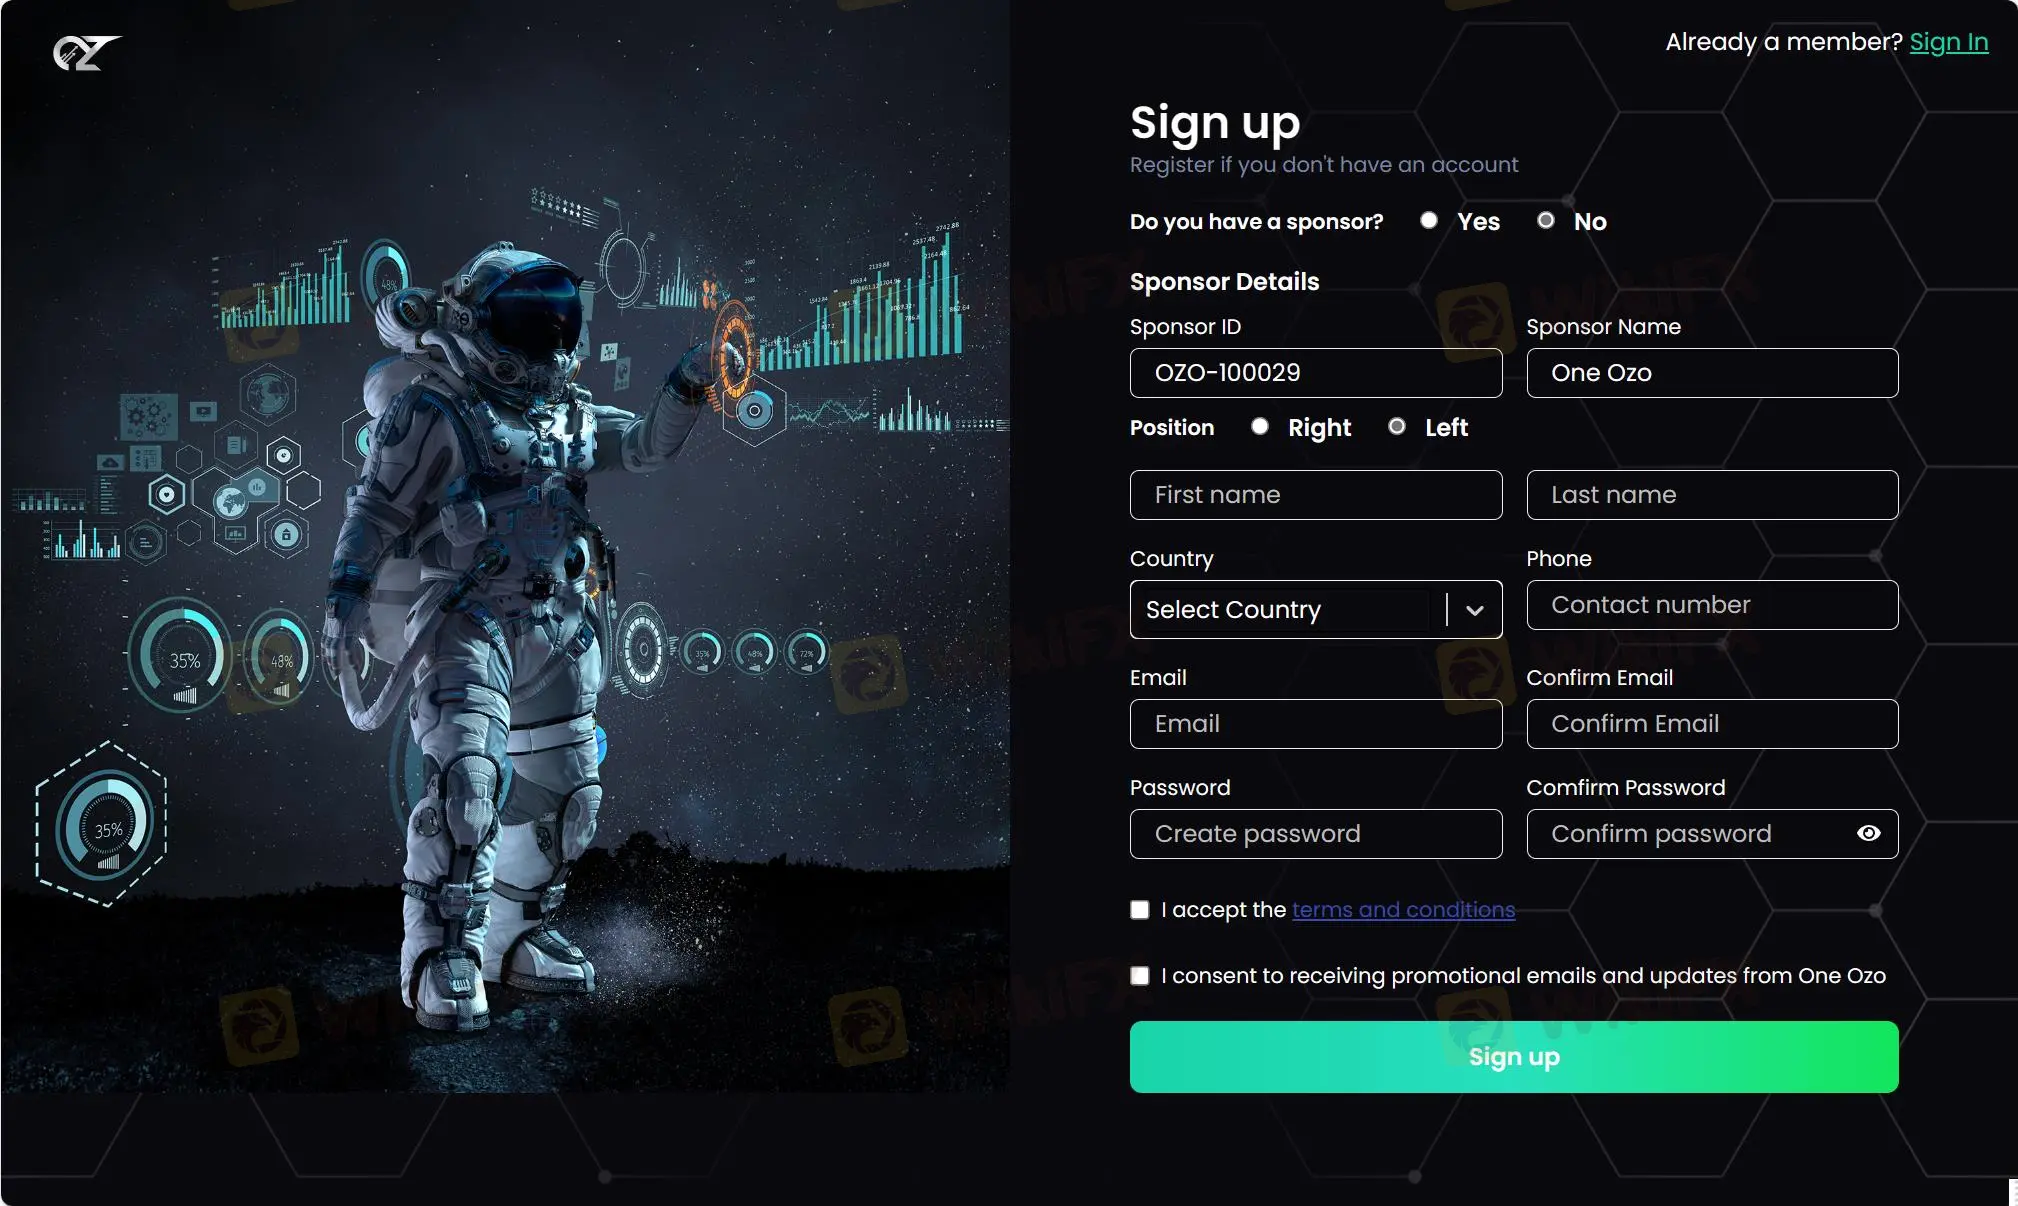Click the Sign up submit button
The image size is (2018, 1206).
point(1513,1055)
